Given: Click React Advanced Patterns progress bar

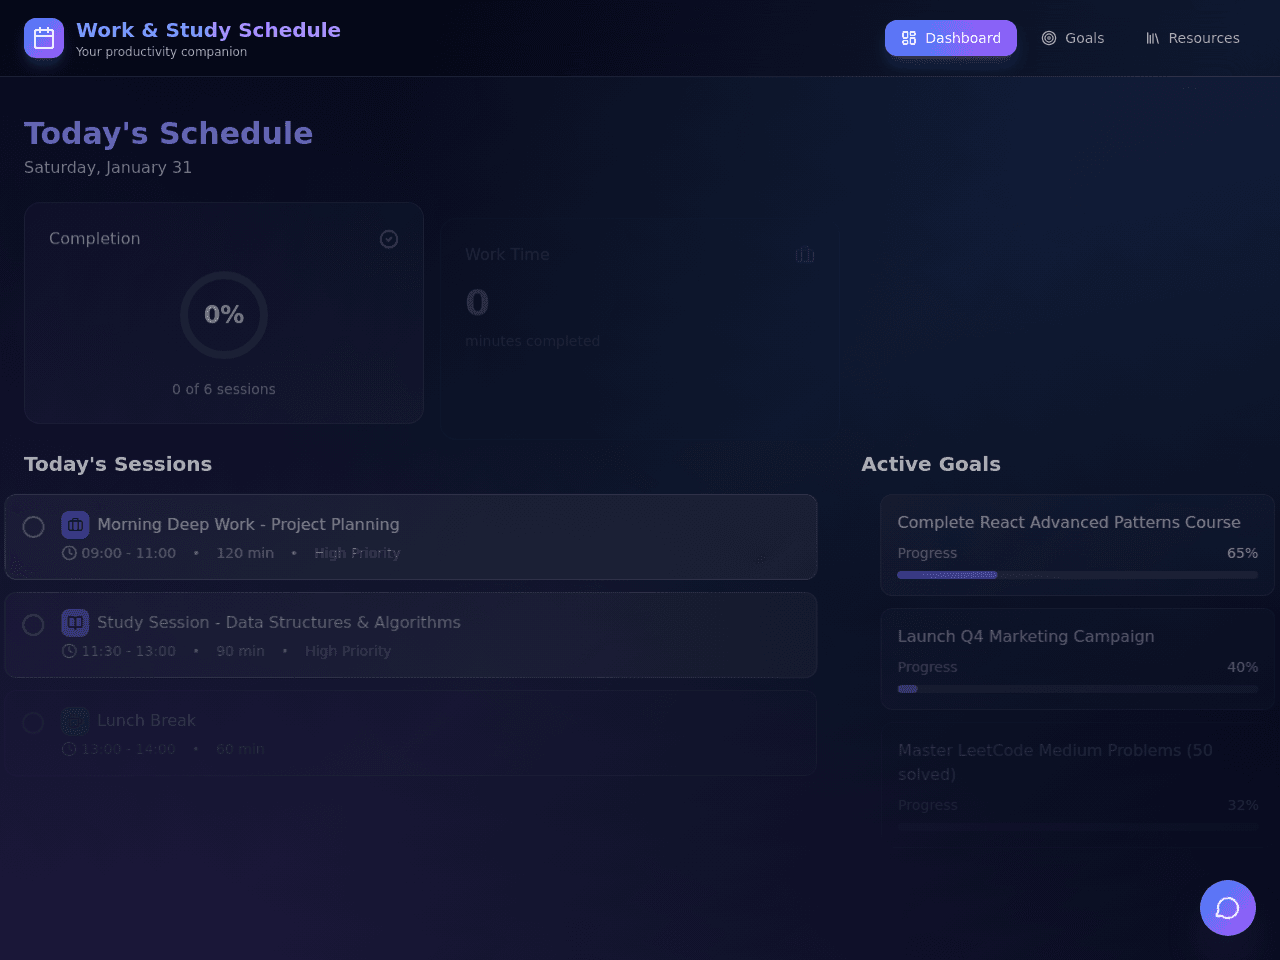Looking at the screenshot, I should tap(1077, 575).
